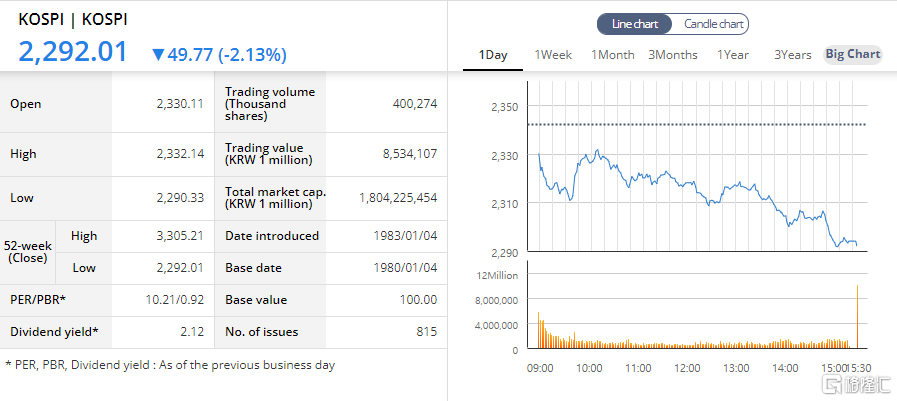This screenshot has width=897, height=401.
Task: Click the Trading volume value 400,274
Action: (x=415, y=104)
